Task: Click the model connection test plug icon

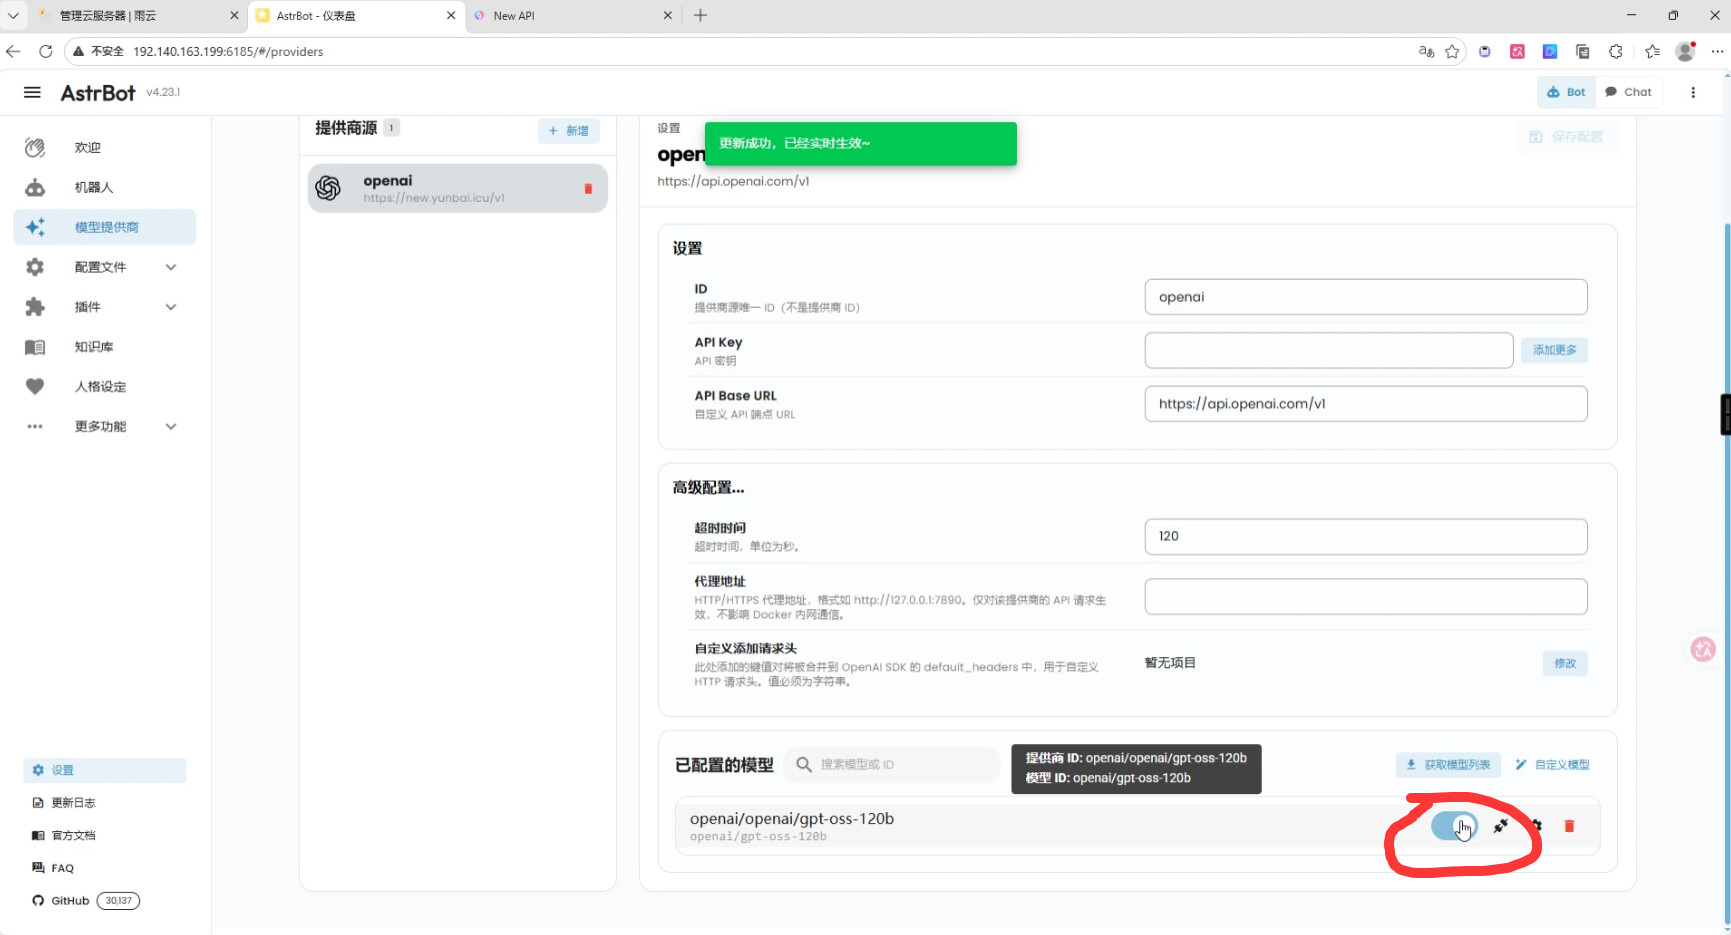Action: (x=1500, y=826)
